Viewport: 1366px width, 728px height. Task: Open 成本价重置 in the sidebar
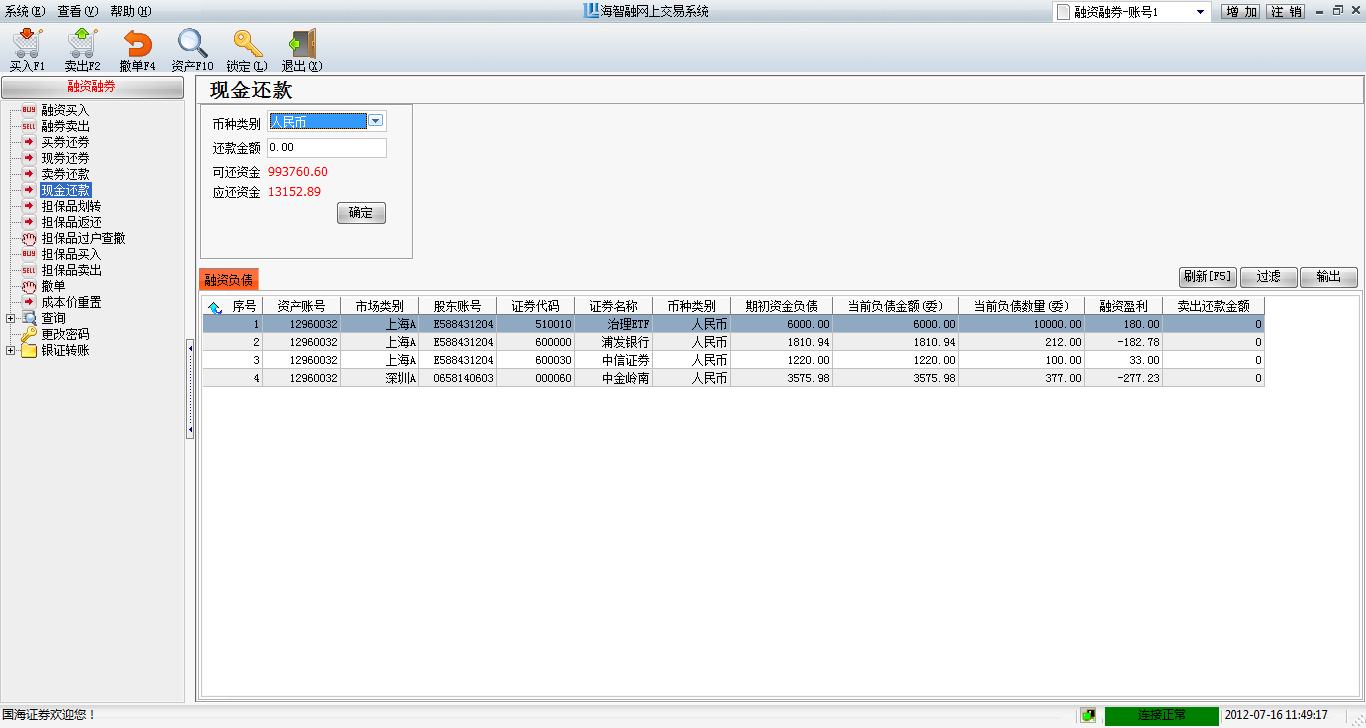(71, 302)
